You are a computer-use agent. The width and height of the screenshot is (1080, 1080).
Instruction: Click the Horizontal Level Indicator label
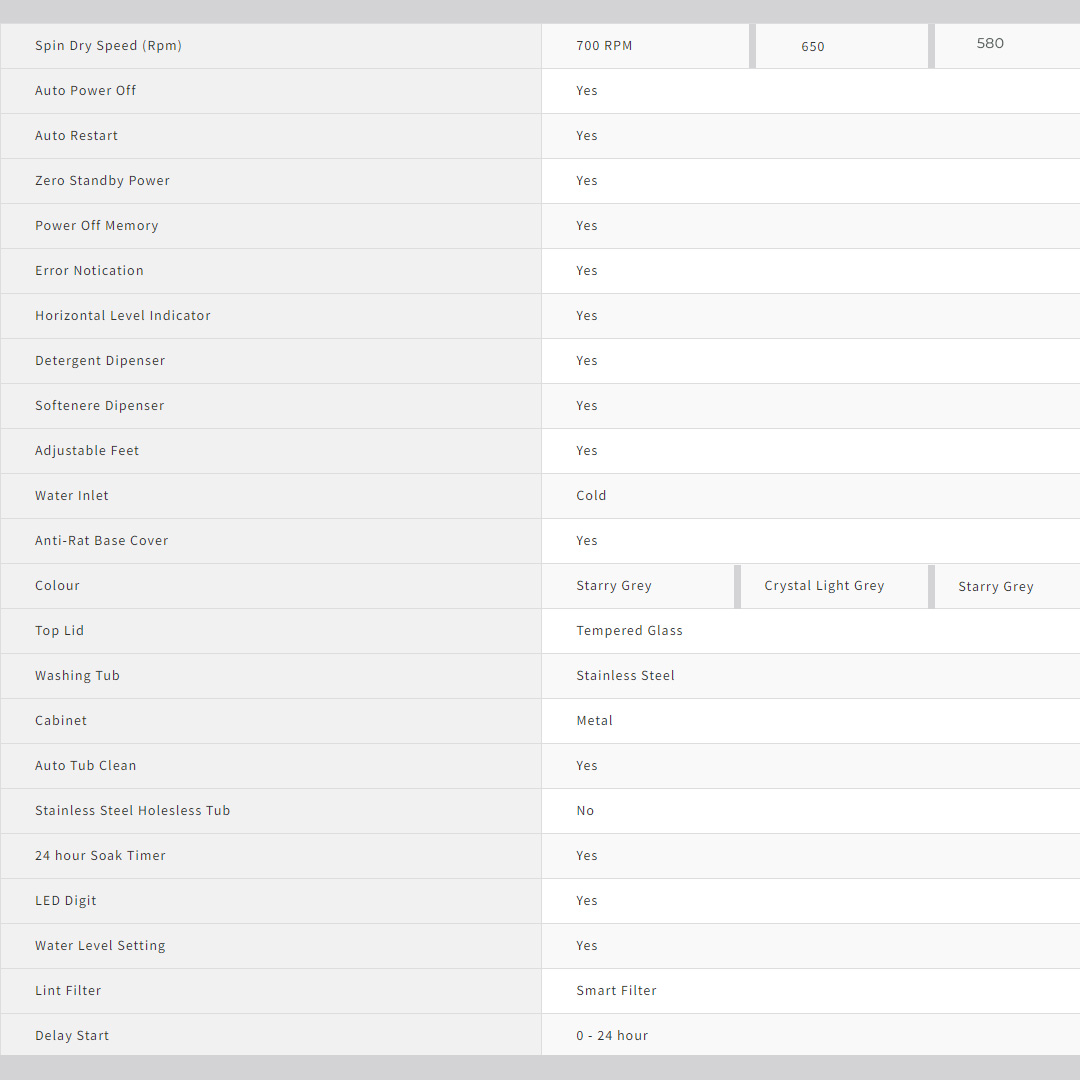click(122, 316)
